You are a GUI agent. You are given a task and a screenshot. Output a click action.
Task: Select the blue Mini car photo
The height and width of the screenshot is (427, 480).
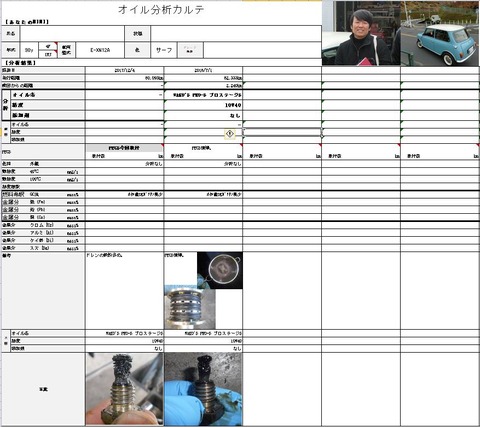click(440, 33)
